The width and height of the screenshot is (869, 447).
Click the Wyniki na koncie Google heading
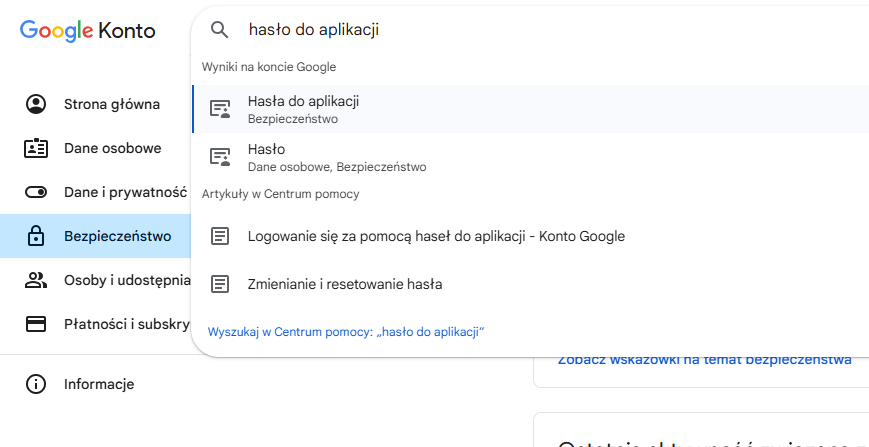[x=269, y=67]
